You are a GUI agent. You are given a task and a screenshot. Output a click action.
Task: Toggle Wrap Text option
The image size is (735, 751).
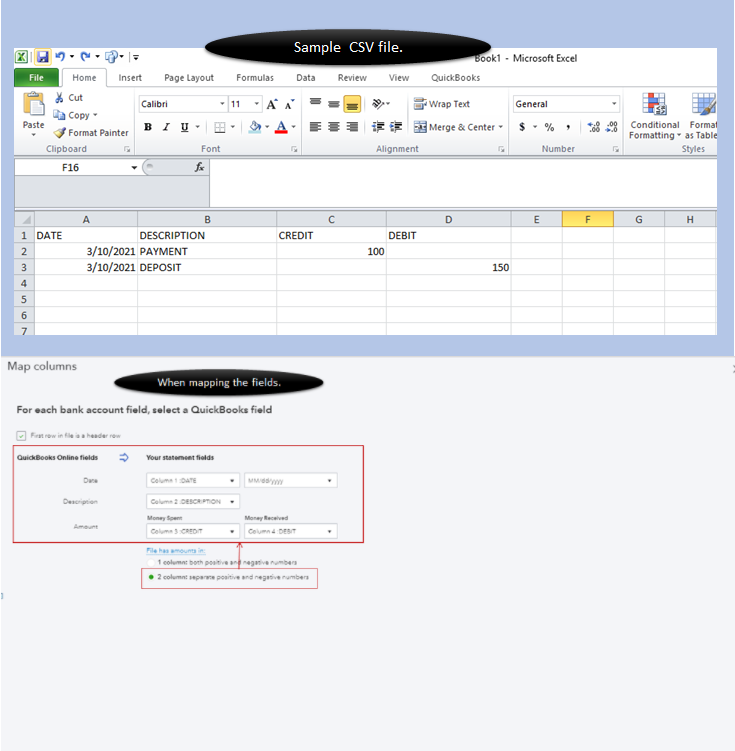tap(441, 104)
